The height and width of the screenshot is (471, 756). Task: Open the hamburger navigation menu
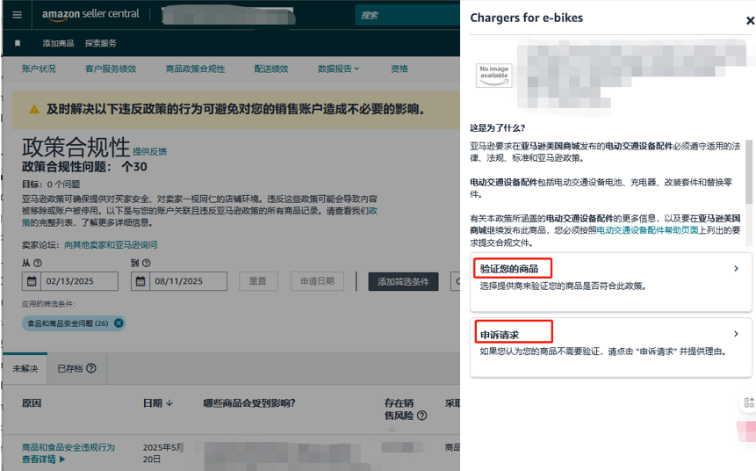[17, 15]
